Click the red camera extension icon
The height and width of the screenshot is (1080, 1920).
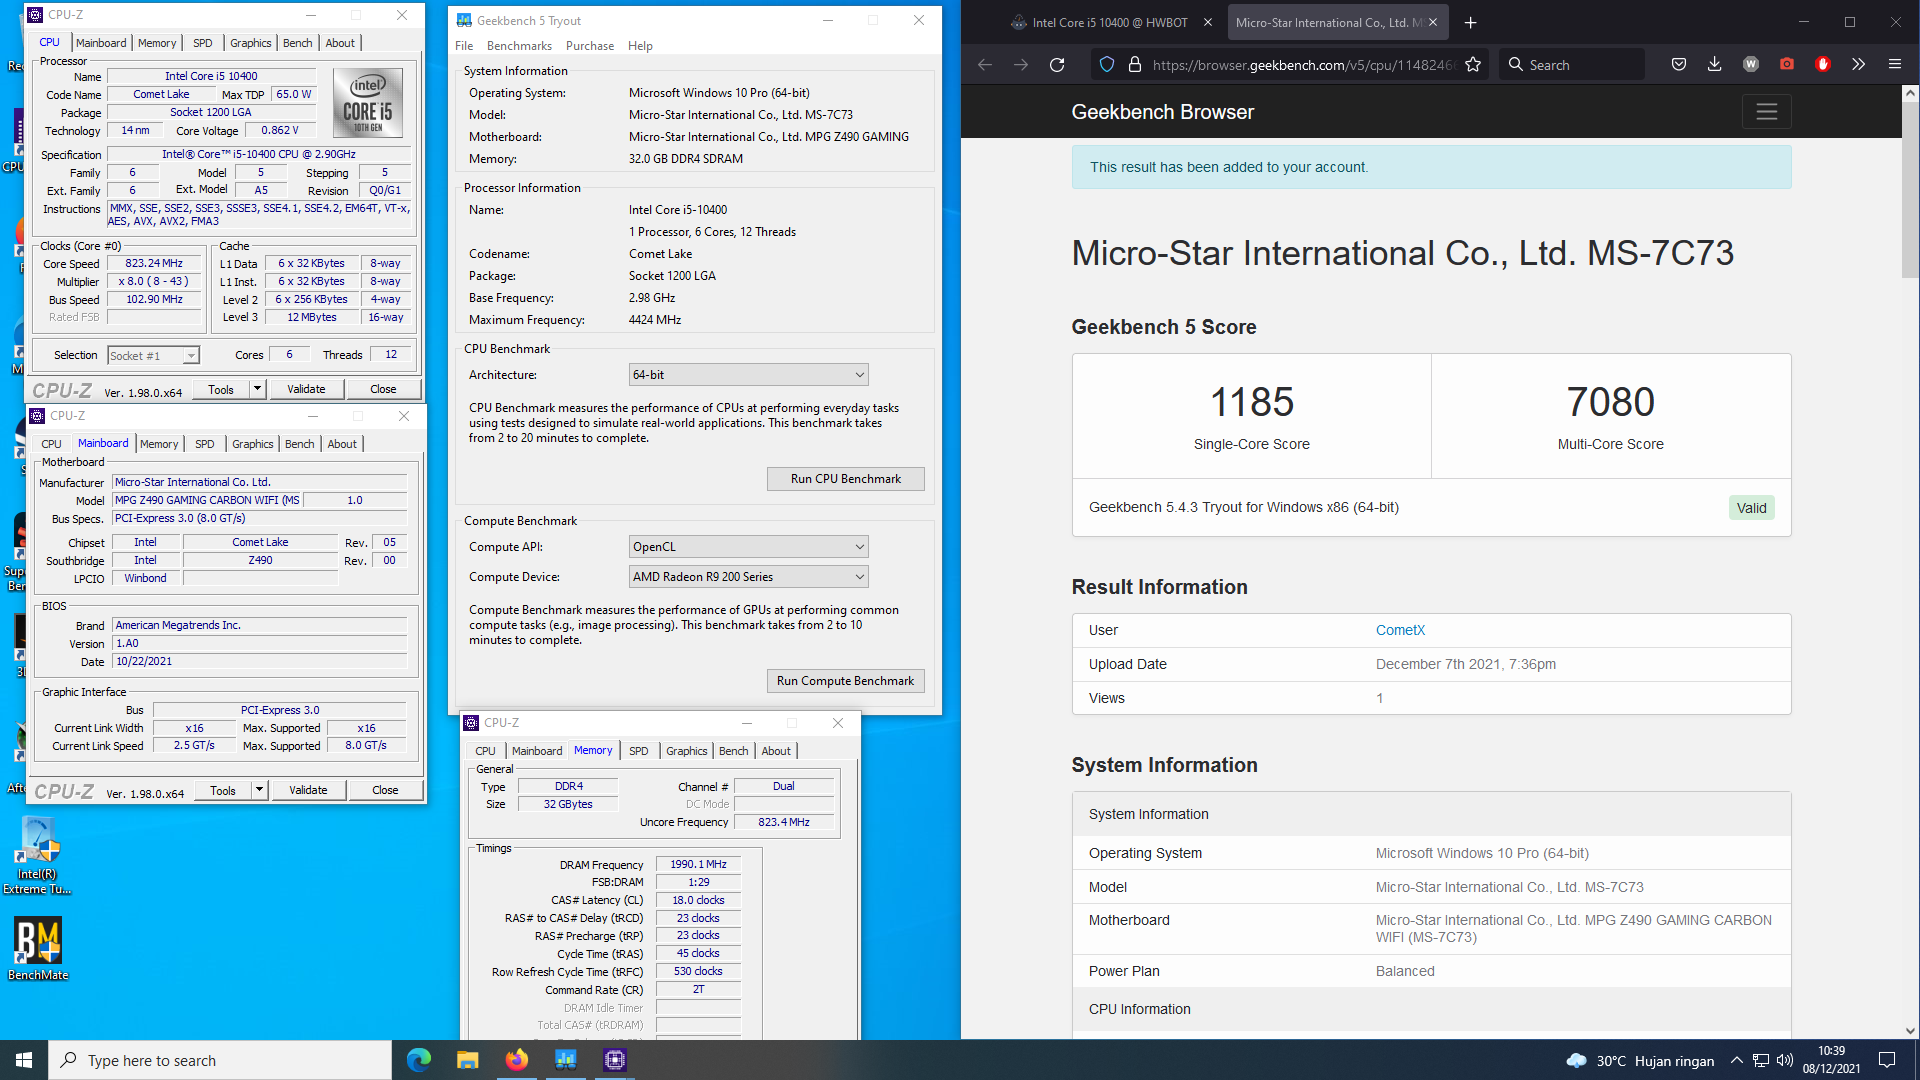tap(1787, 65)
